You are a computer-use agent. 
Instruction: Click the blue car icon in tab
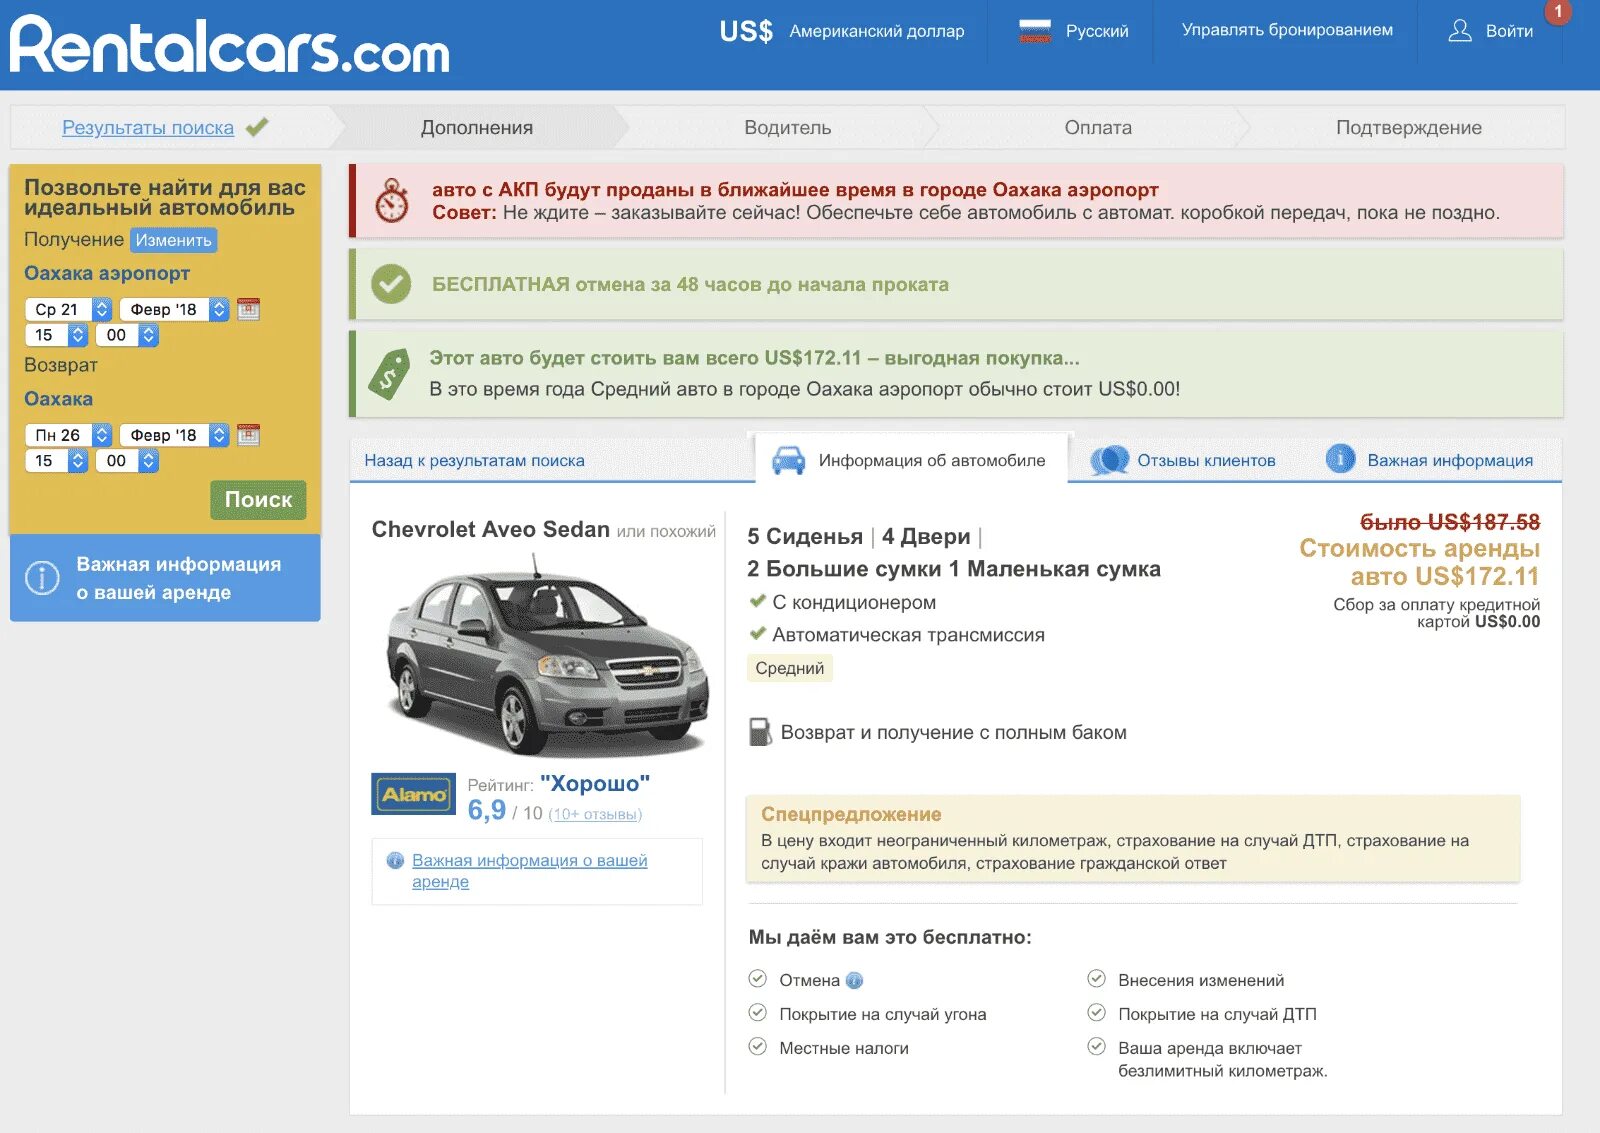pyautogui.click(x=789, y=460)
